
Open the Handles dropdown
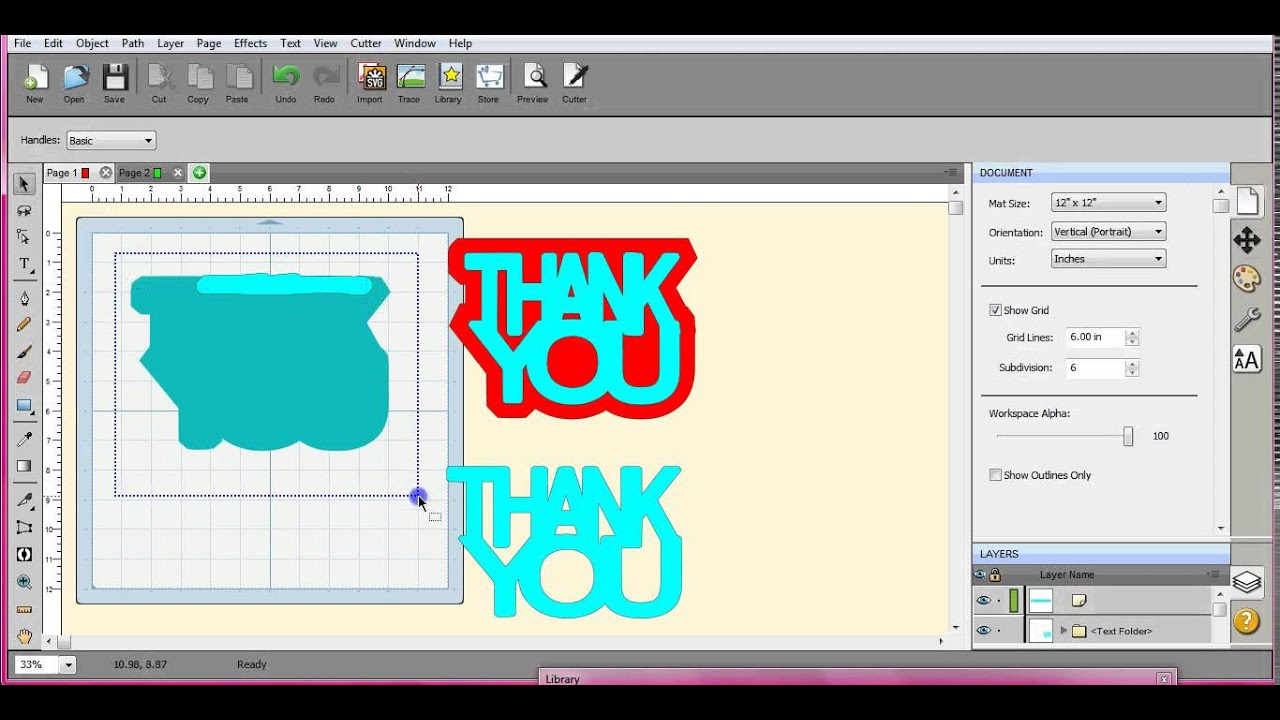pyautogui.click(x=110, y=141)
